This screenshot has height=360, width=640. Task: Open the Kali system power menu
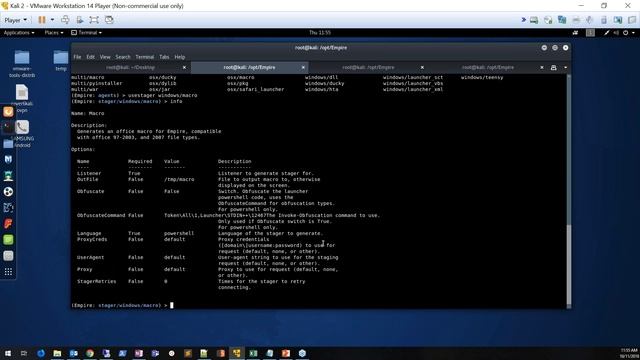[x=629, y=33]
